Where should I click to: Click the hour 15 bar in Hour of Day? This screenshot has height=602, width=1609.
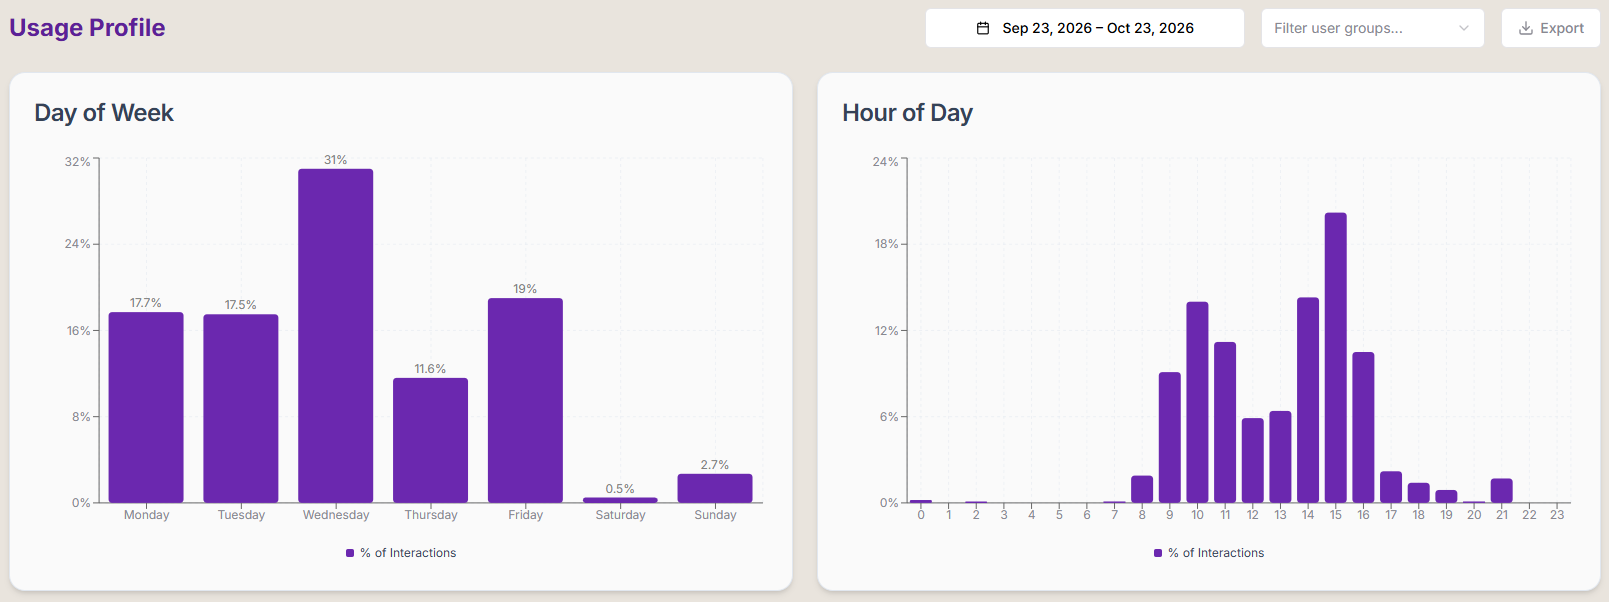click(x=1336, y=358)
